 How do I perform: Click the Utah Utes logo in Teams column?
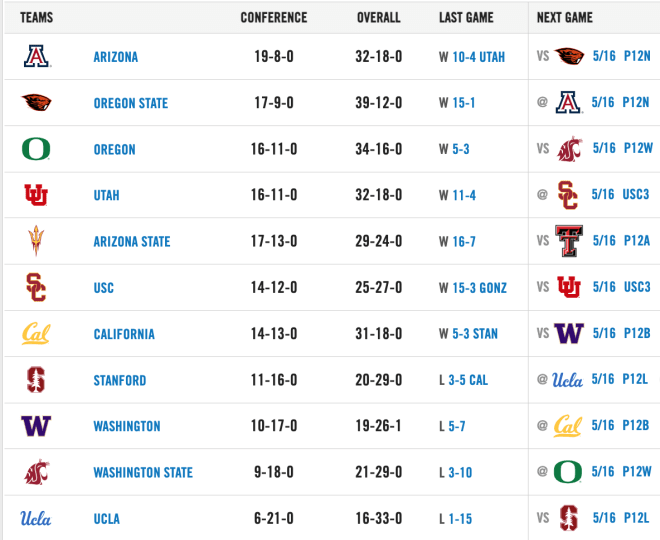[36, 195]
